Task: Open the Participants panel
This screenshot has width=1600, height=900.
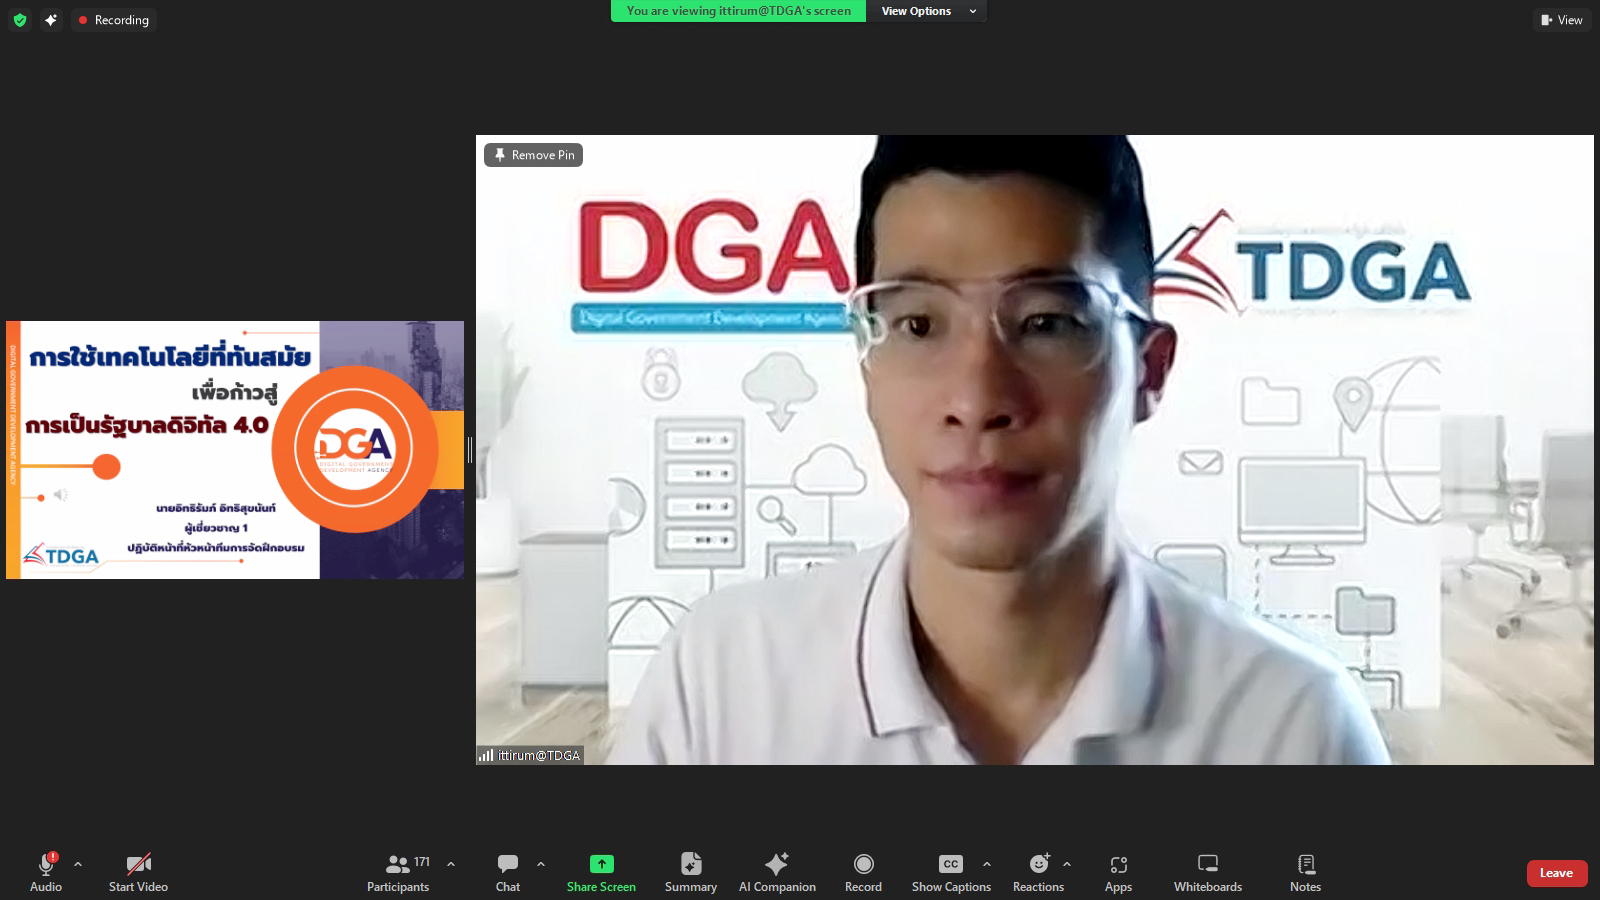Action: 398,872
